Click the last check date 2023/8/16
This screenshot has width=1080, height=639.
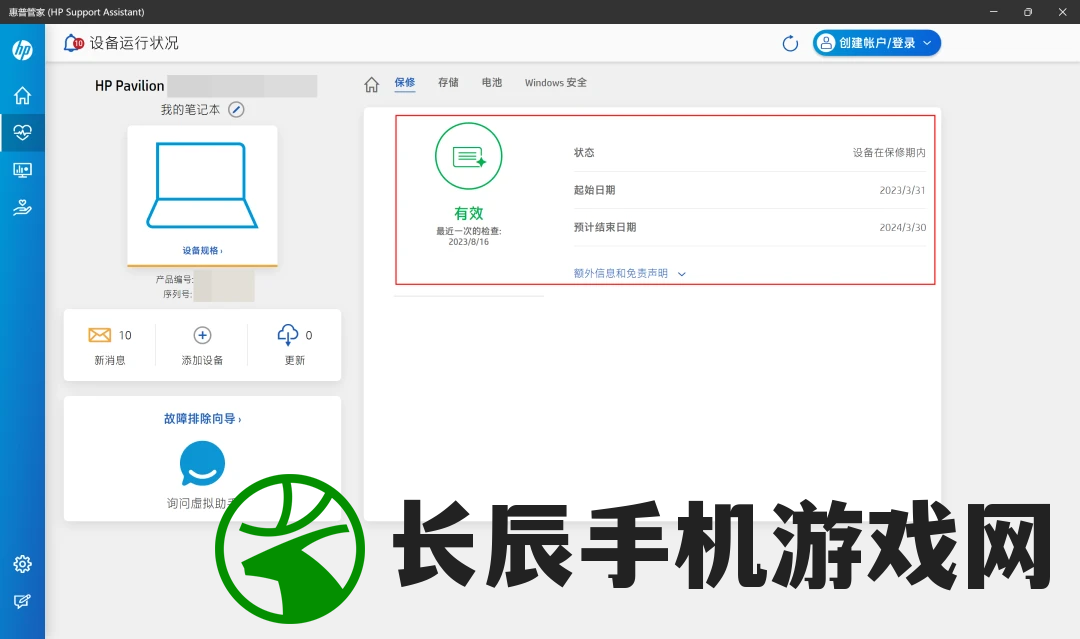(x=468, y=242)
